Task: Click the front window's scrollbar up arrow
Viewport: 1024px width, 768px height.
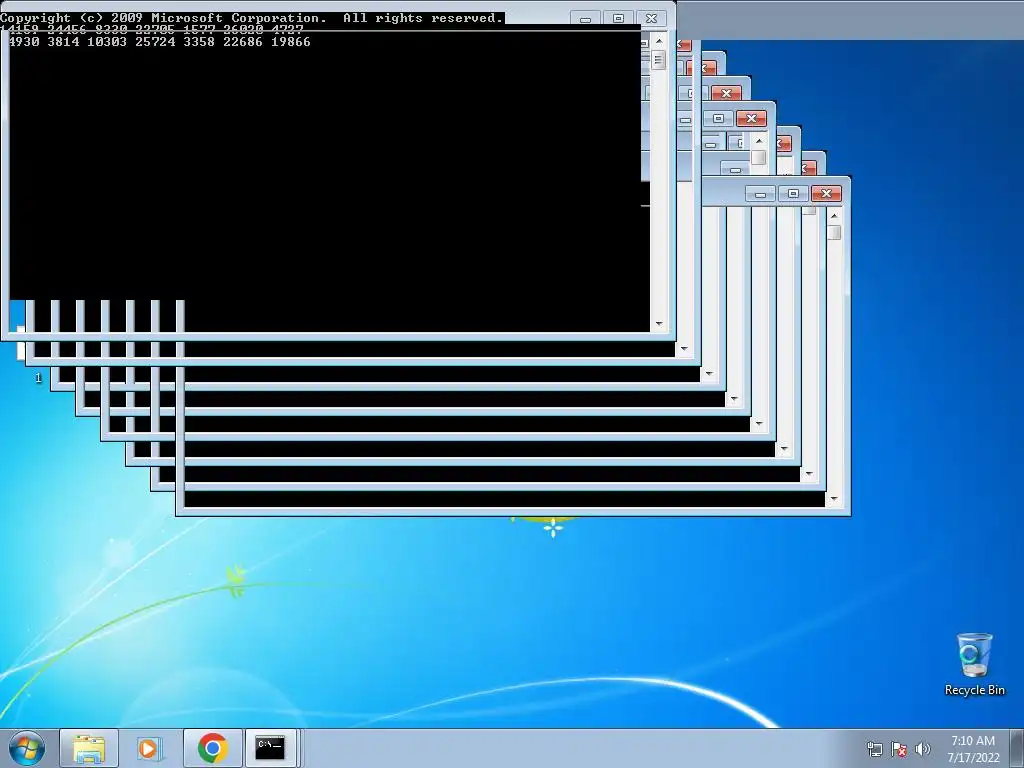Action: point(659,40)
